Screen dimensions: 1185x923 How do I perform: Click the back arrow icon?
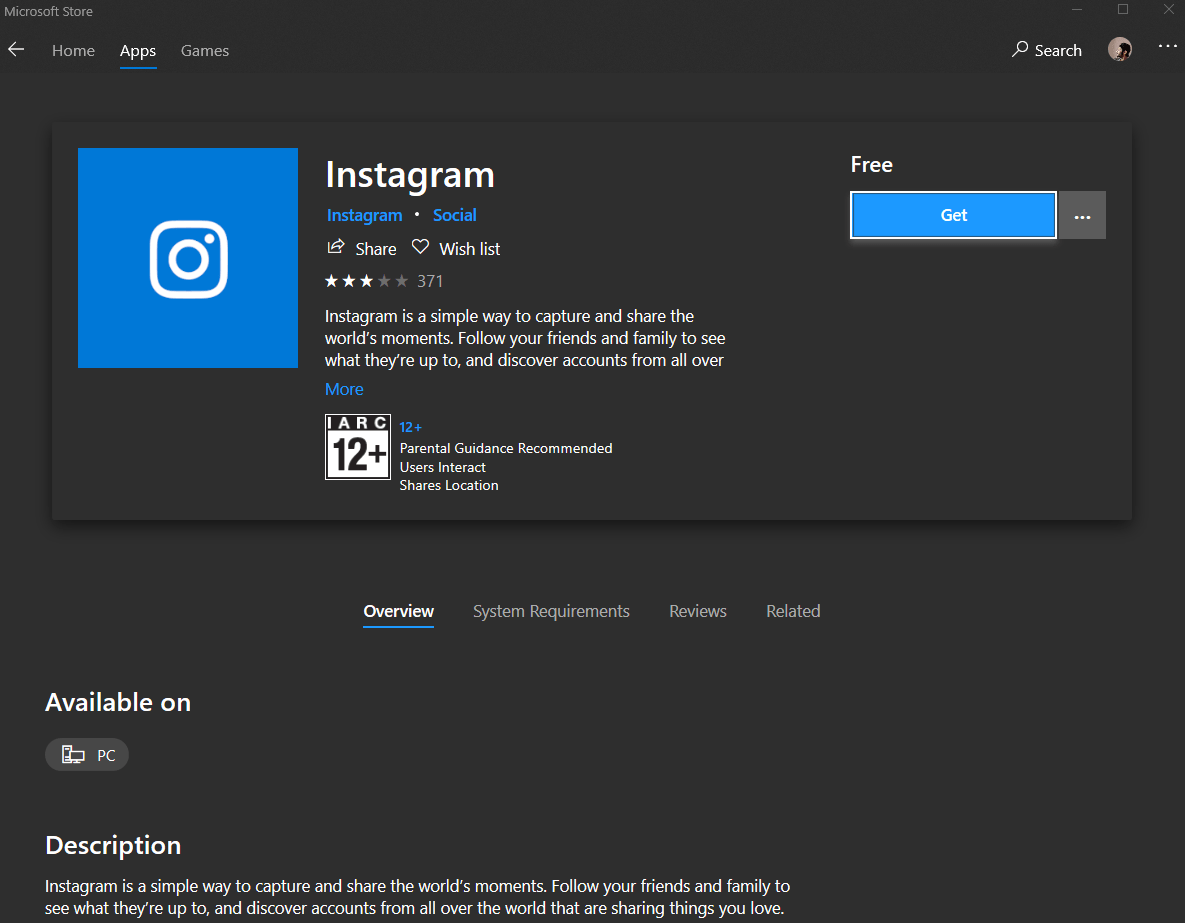click(16, 50)
